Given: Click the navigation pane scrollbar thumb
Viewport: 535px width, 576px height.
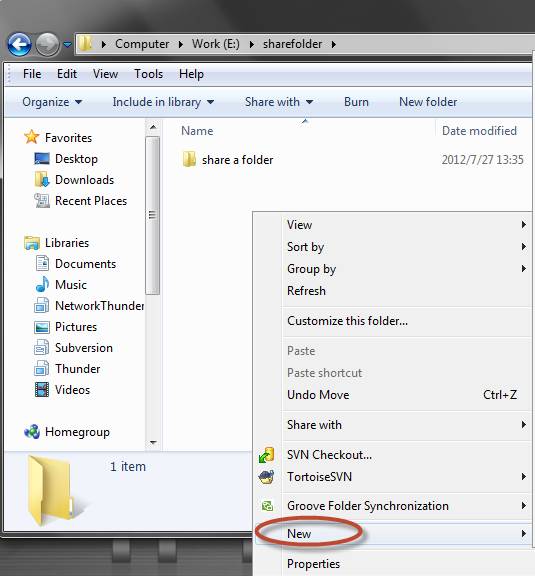Looking at the screenshot, I should [x=152, y=215].
